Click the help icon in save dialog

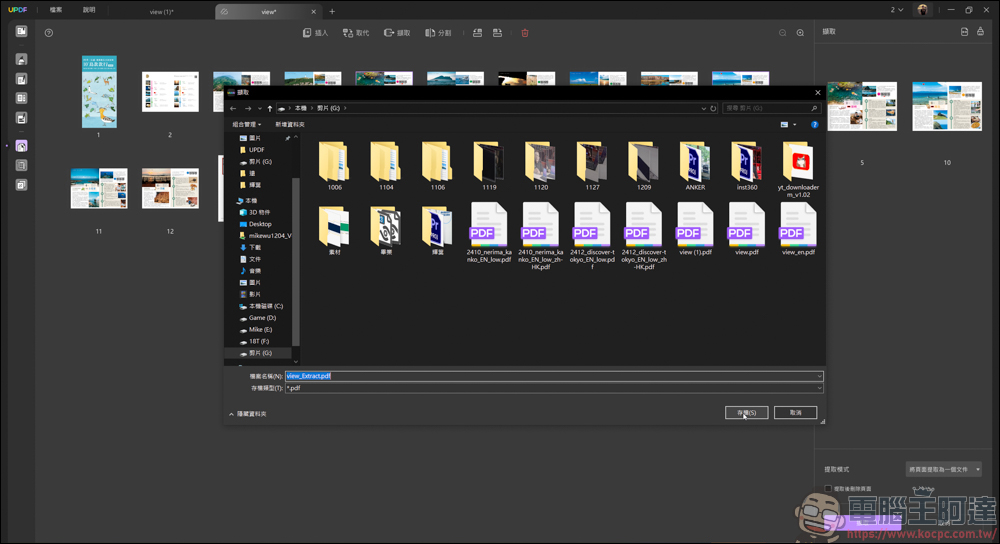click(814, 124)
